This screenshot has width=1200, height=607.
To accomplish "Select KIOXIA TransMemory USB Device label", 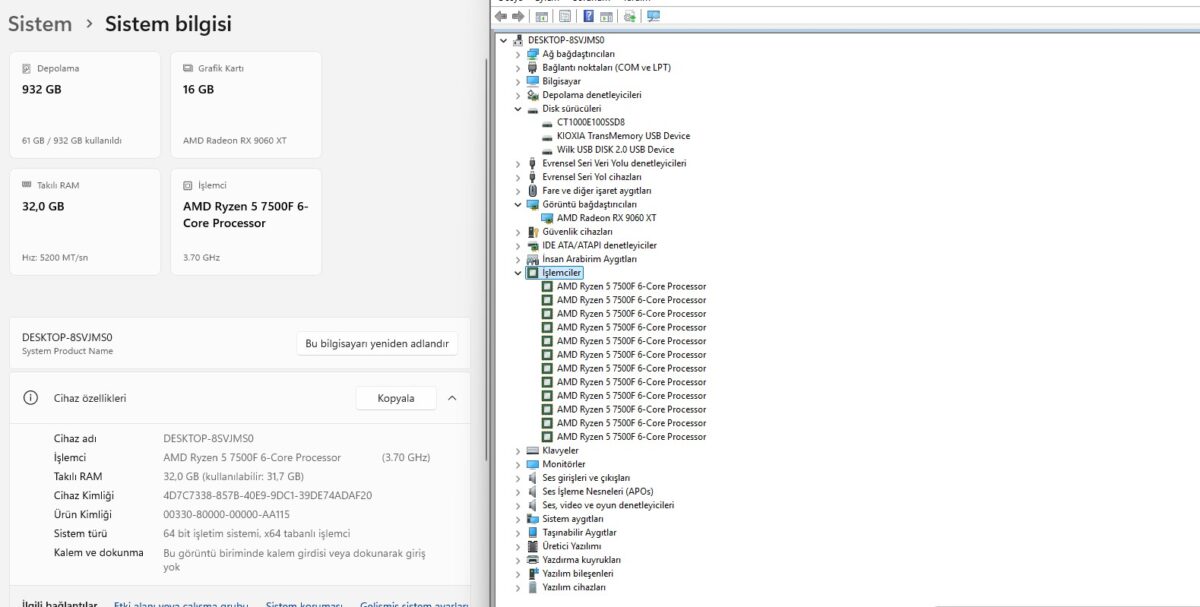I will click(x=623, y=136).
